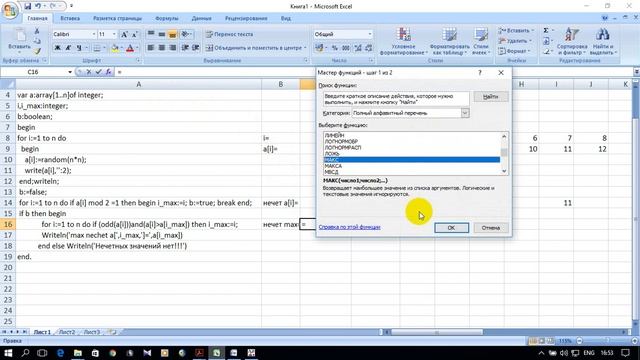
Task: Click the Найти button in function wizard
Action: [x=491, y=97]
